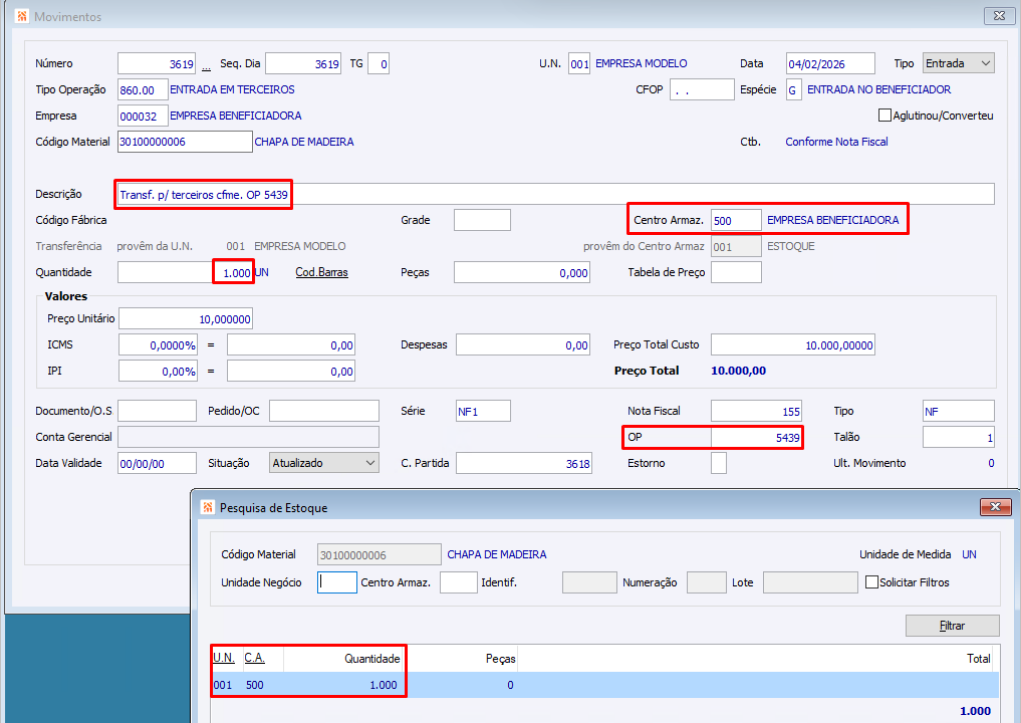Enable the Solicitar Filtros checkbox
This screenshot has width=1021, height=723.
pyautogui.click(x=871, y=582)
